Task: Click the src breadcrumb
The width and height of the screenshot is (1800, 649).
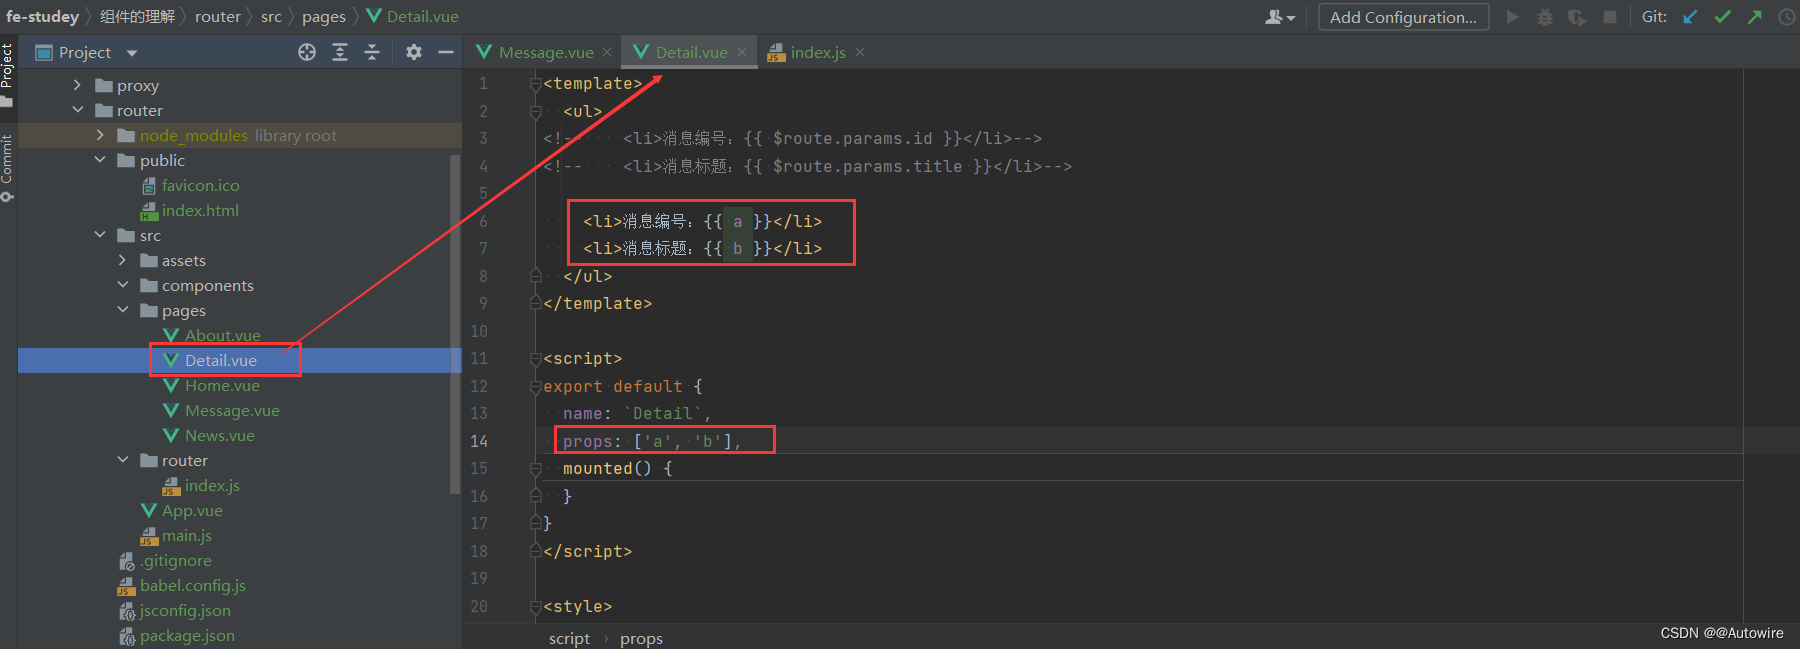Action: tap(271, 17)
